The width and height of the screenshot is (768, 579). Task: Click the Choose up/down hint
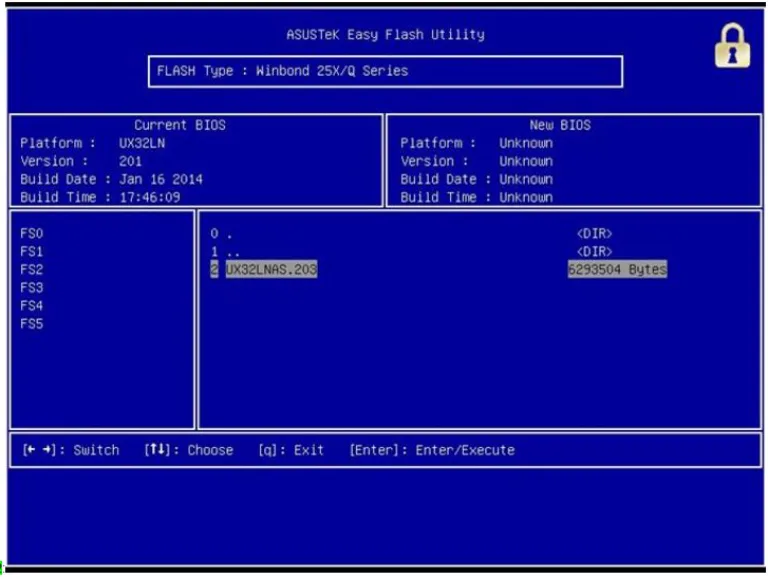pyautogui.click(x=189, y=450)
